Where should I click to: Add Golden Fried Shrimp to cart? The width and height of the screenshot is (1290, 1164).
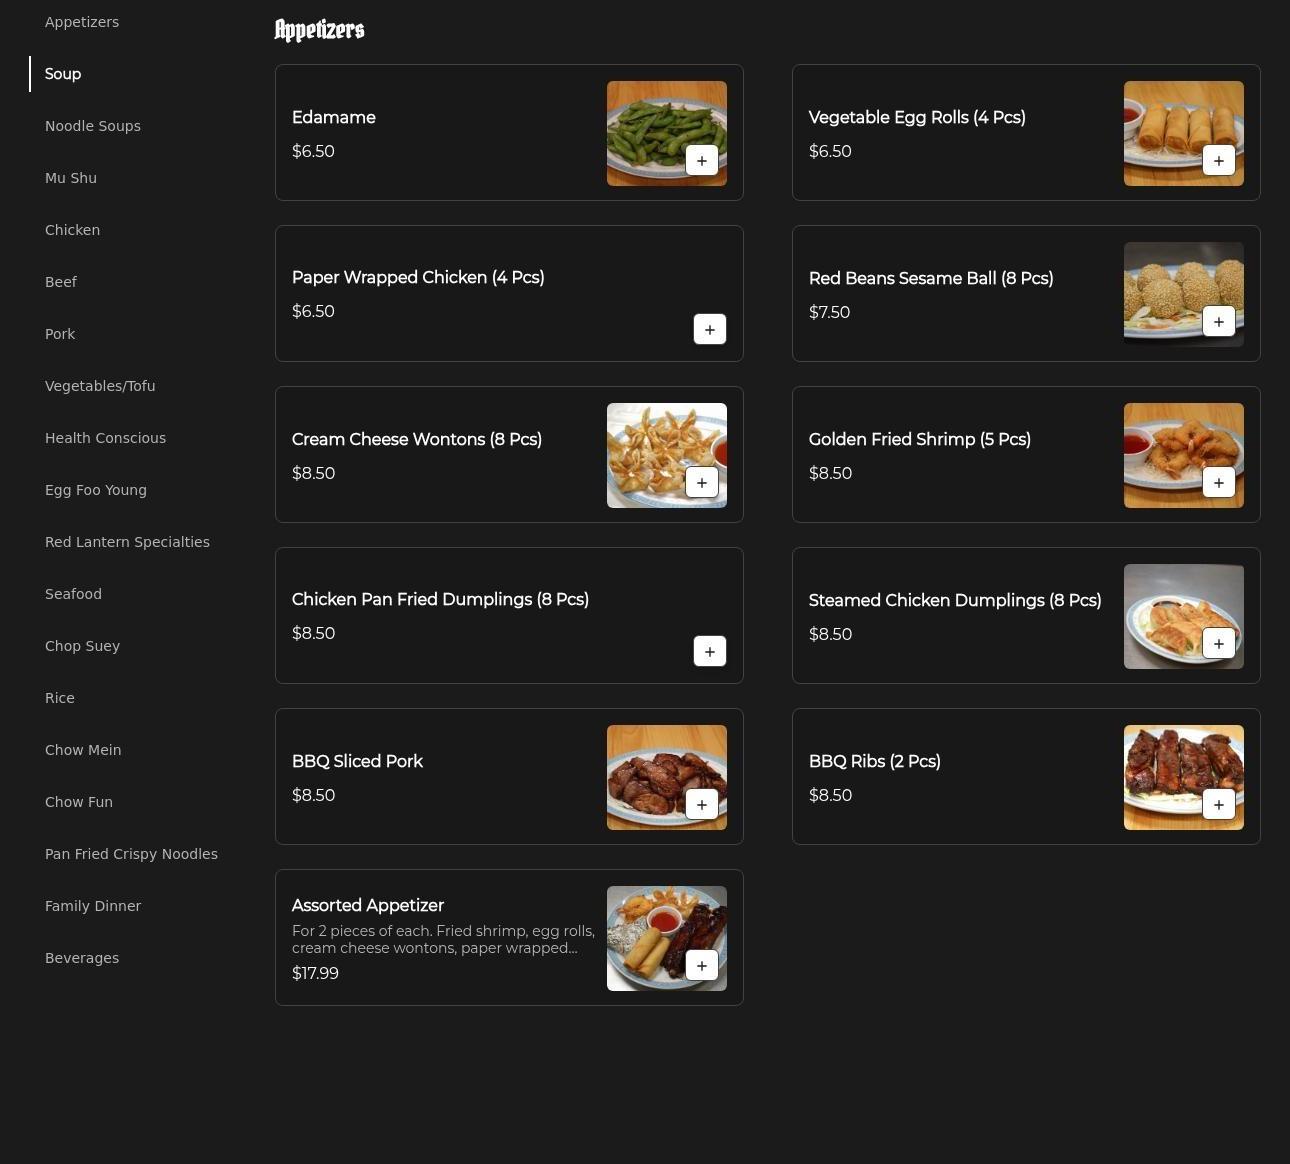pos(1218,482)
